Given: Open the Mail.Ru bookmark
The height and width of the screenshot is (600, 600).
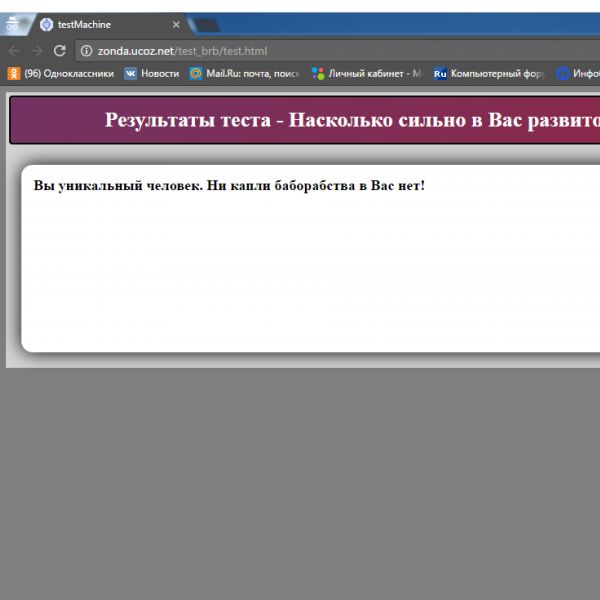Looking at the screenshot, I should [245, 73].
